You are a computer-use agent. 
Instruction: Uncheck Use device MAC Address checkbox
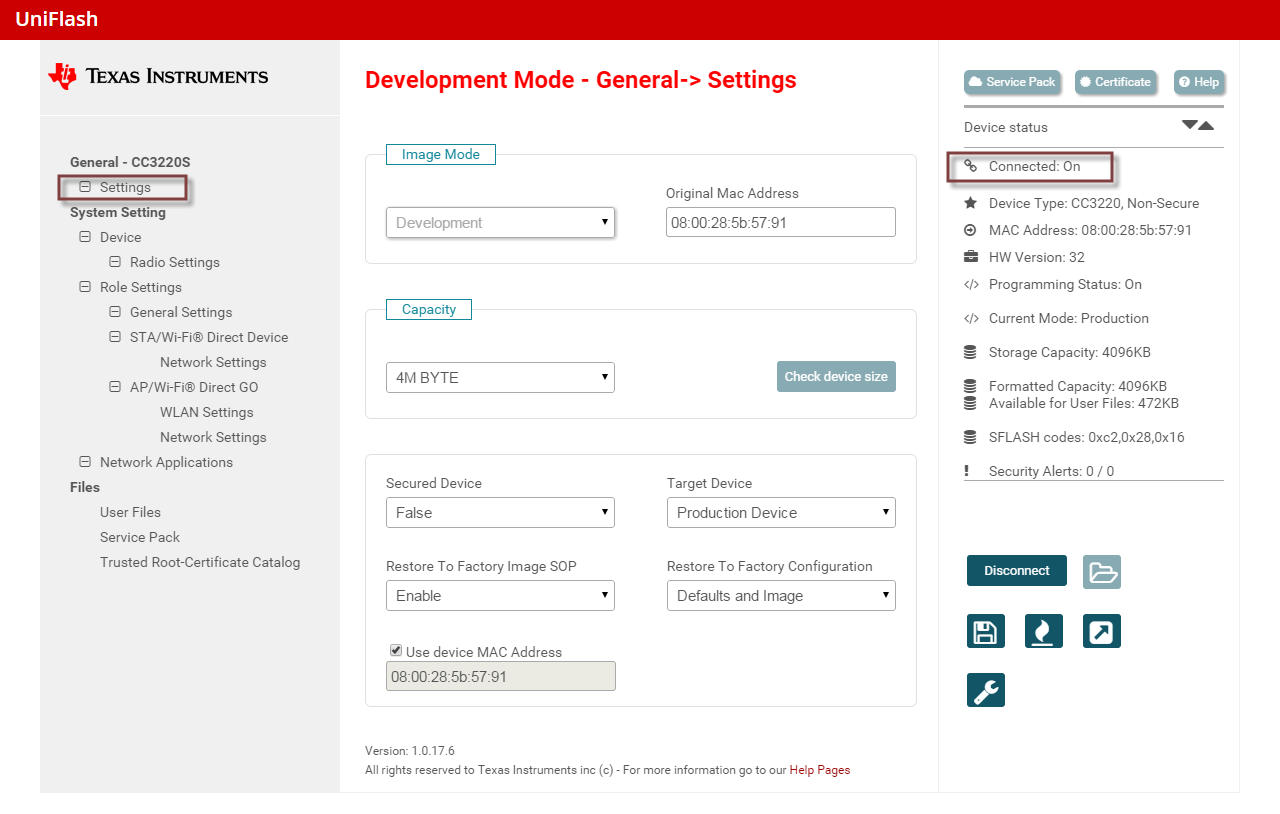point(396,650)
